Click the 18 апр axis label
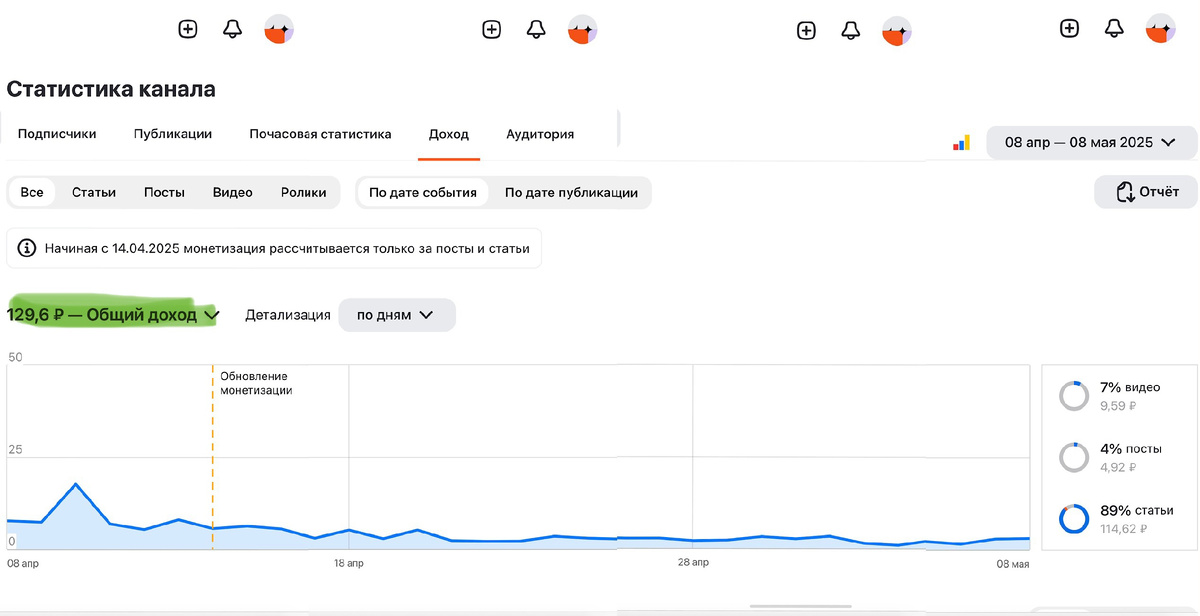This screenshot has height=616, width=1200. (x=348, y=563)
